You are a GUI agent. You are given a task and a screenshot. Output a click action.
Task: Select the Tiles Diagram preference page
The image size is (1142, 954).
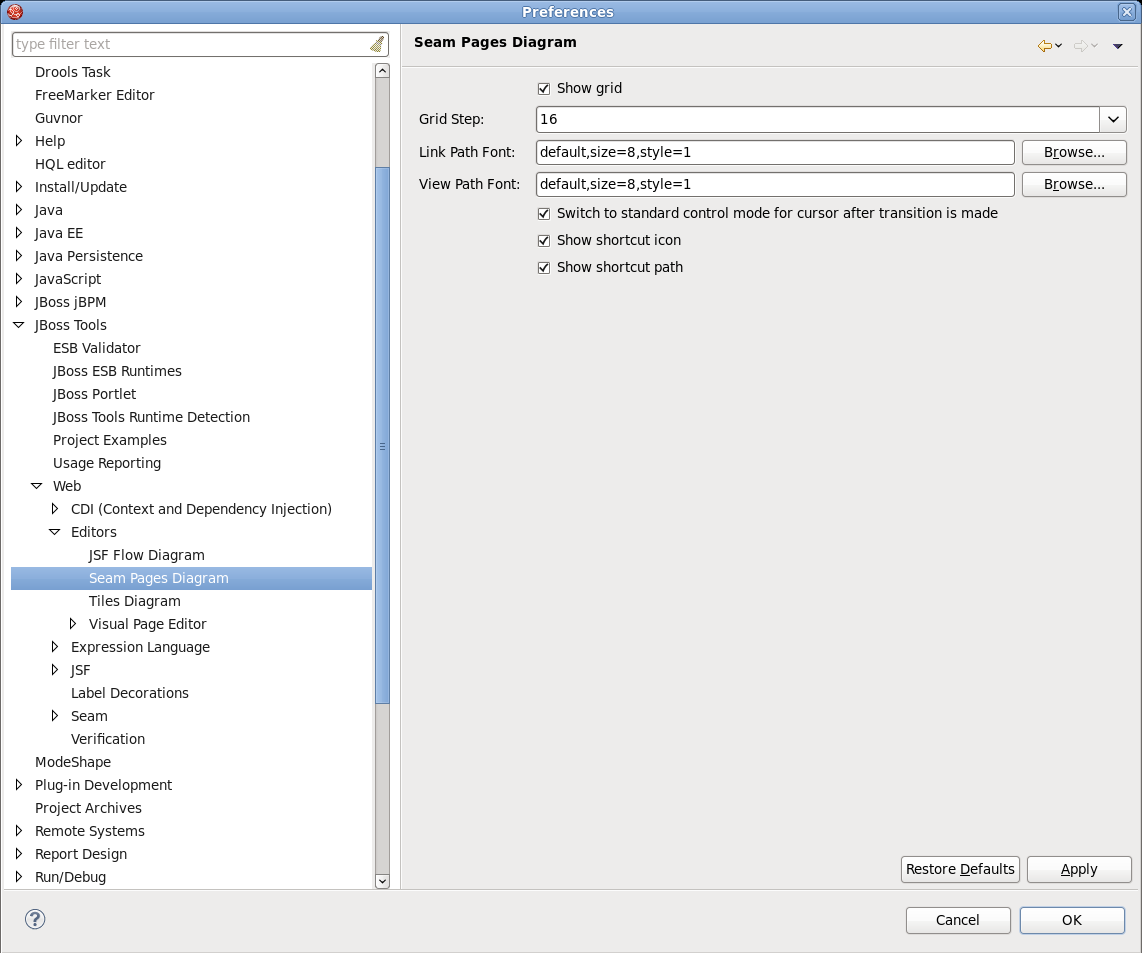pyautogui.click(x=134, y=600)
